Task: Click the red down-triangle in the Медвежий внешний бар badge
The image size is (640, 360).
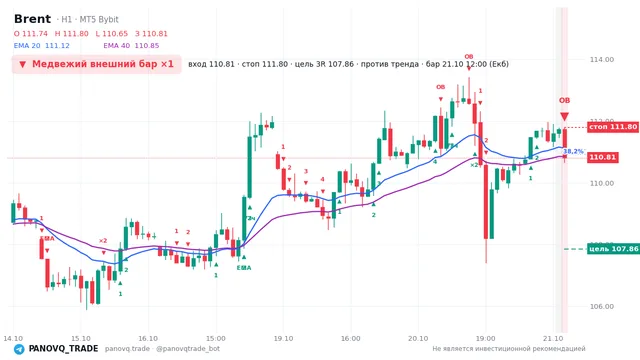Action: pos(22,64)
